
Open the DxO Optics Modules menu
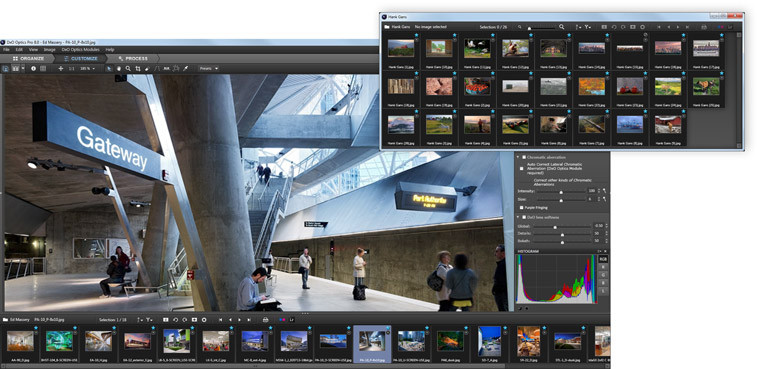click(x=81, y=50)
